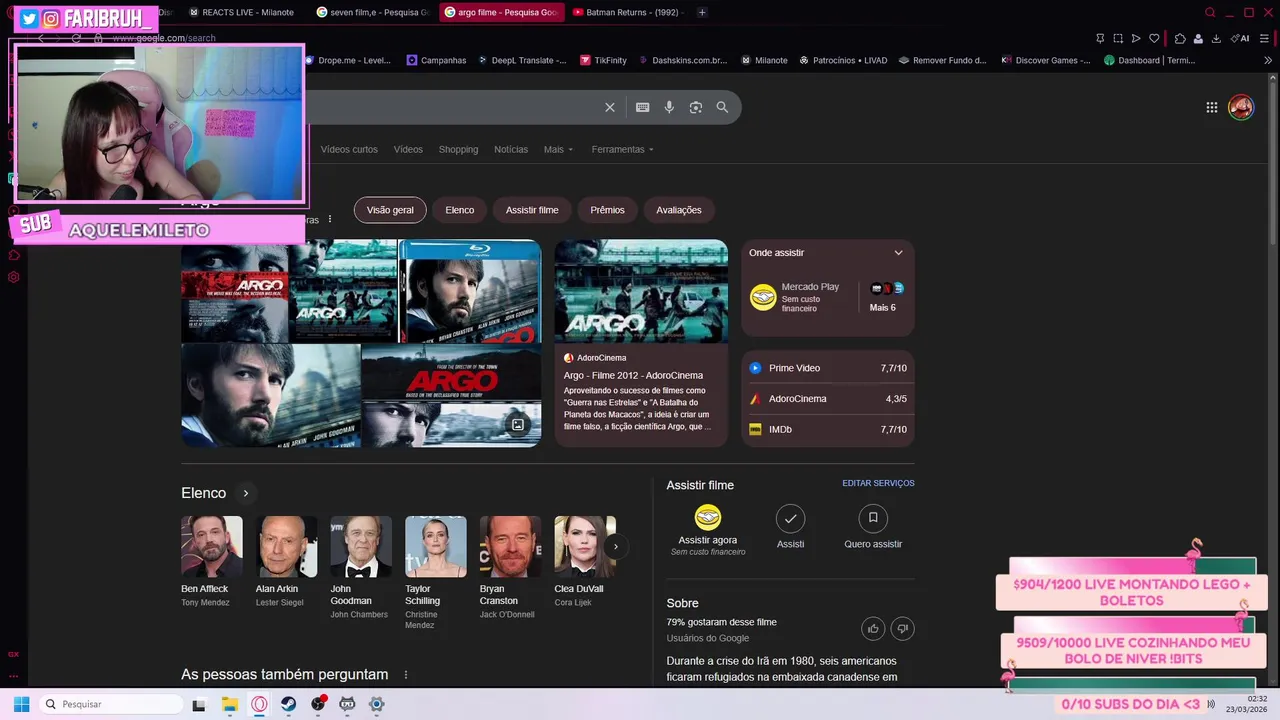Open Opera browser from the taskbar
Screen dimensions: 1280x720
259,704
